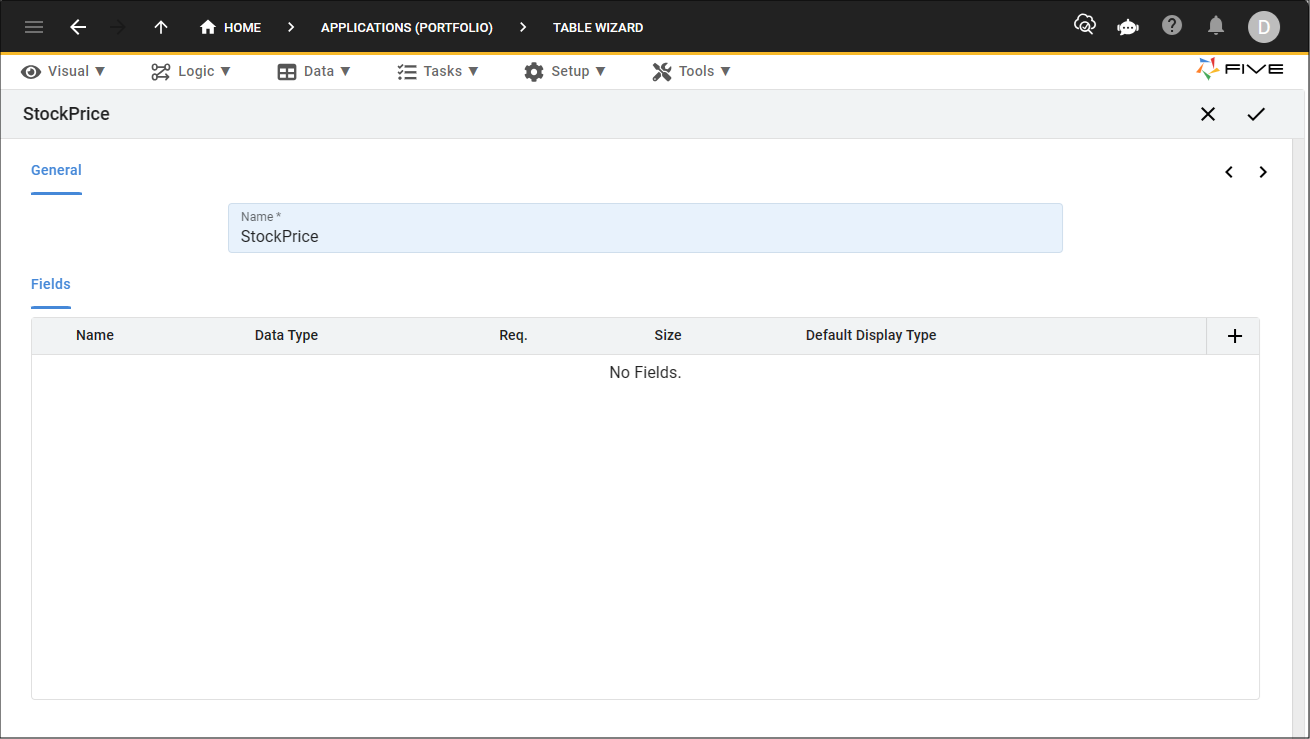Select the General tab

56,170
